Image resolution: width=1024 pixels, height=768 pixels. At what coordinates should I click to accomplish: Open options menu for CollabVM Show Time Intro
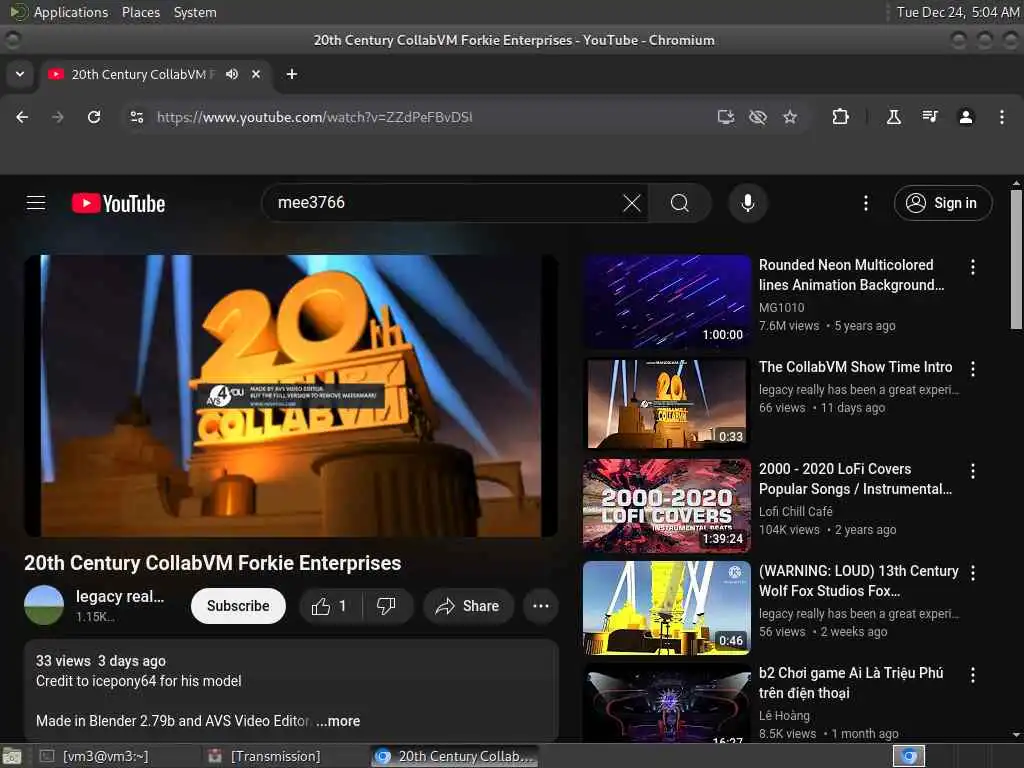(x=973, y=369)
